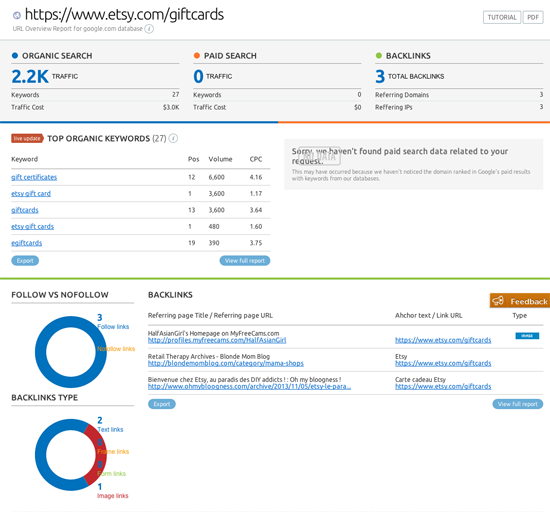The image size is (550, 515).
Task: Click the info icon next to Top Organic Keywords
Action: 173,139
